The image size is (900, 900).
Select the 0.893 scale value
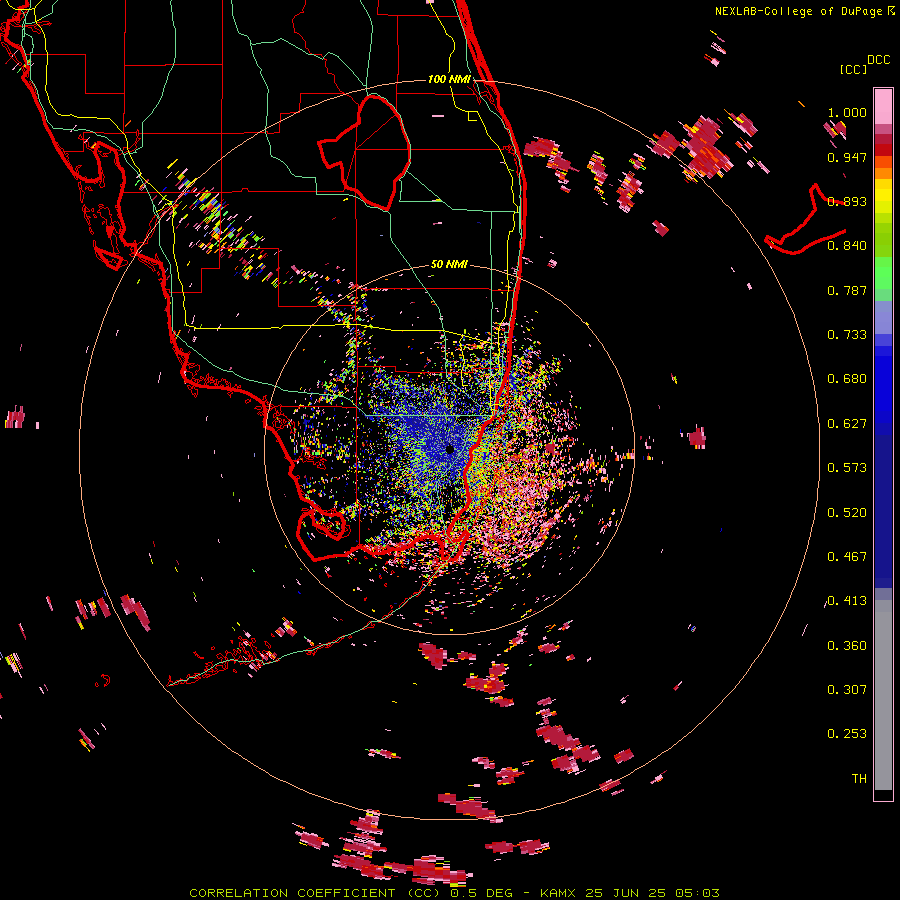click(x=847, y=201)
